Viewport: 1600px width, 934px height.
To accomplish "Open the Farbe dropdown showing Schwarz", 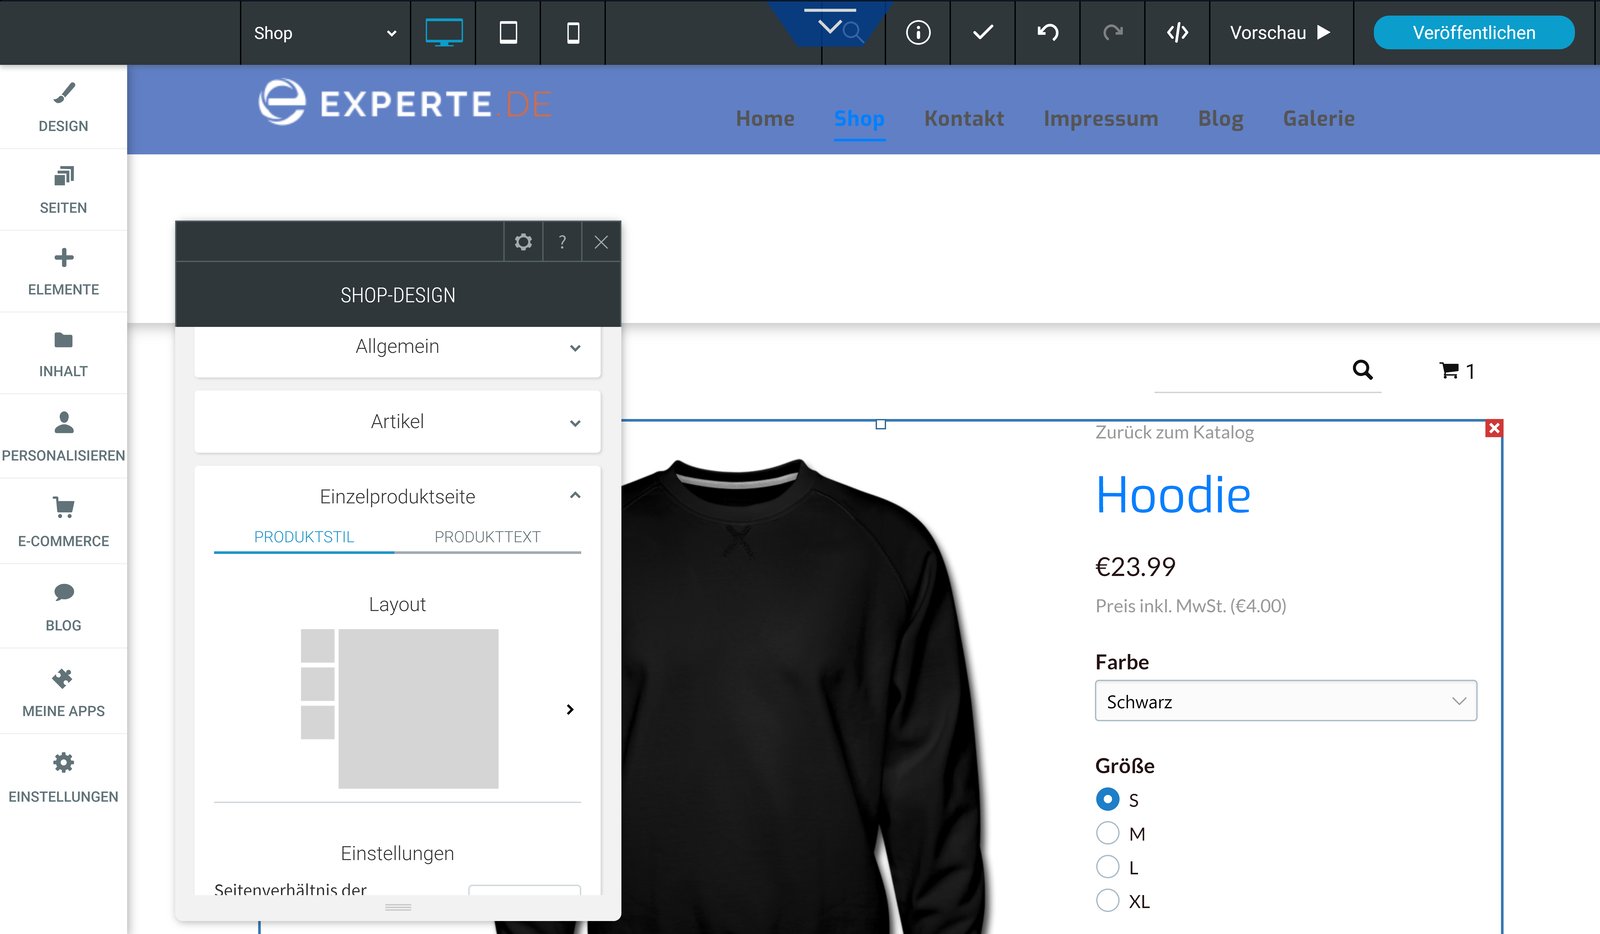I will pos(1286,700).
